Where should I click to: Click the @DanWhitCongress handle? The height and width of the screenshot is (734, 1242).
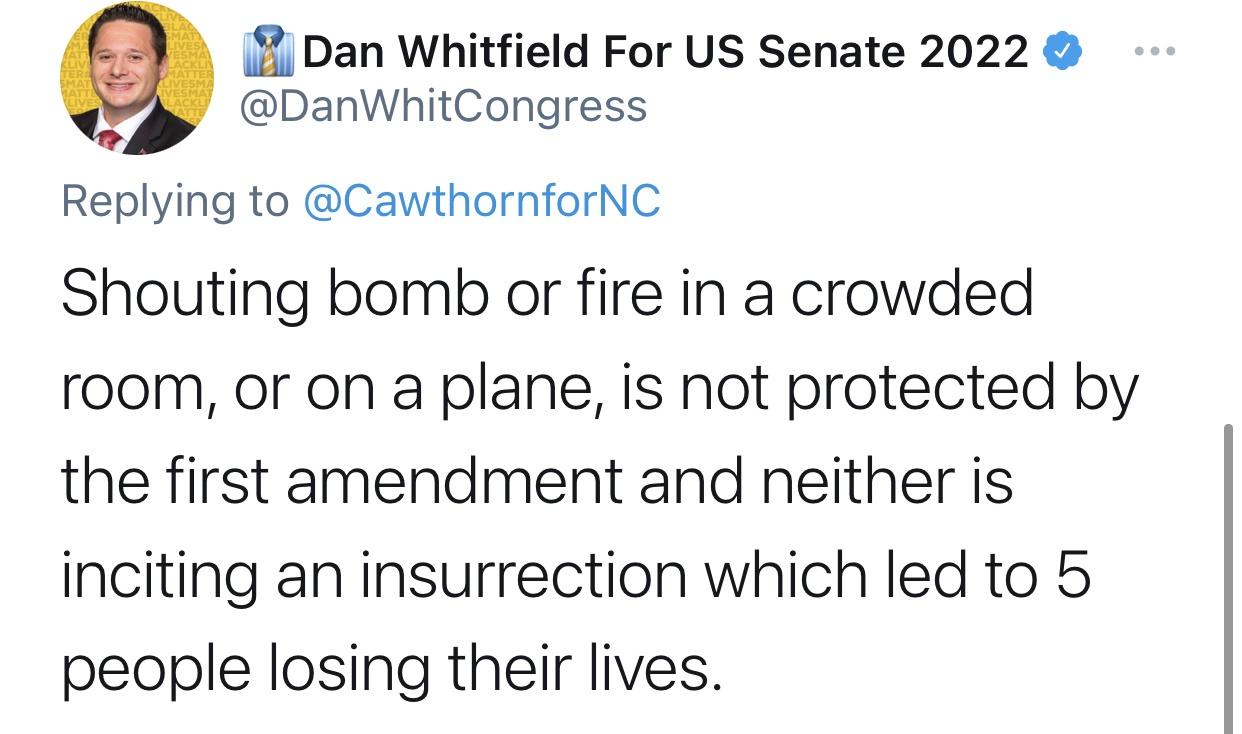click(x=442, y=106)
